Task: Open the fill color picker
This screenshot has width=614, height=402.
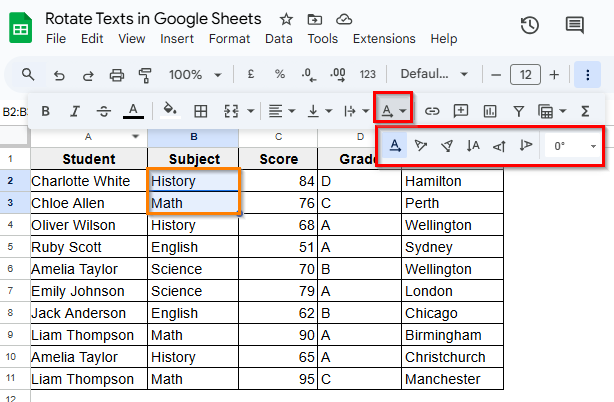Action: coord(169,111)
